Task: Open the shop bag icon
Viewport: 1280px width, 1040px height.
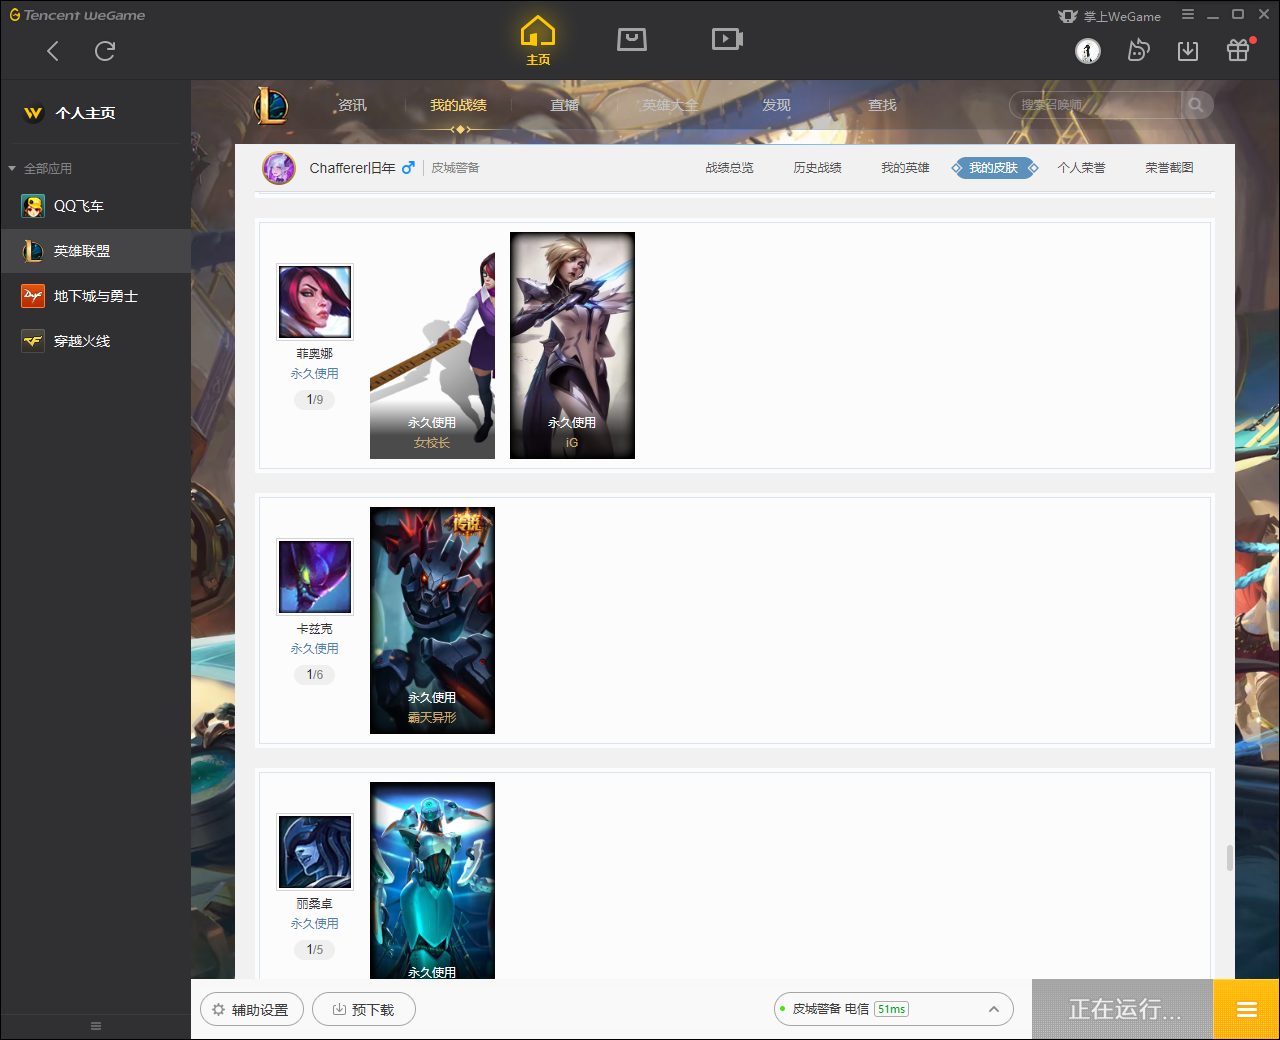Action: tap(632, 39)
